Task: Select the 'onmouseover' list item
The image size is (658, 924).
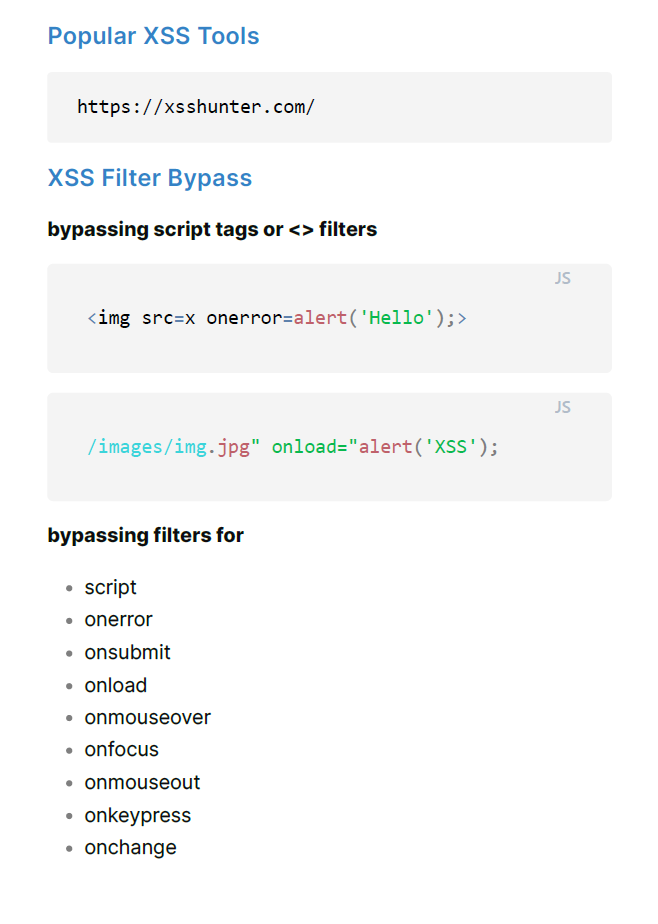Action: 147,717
